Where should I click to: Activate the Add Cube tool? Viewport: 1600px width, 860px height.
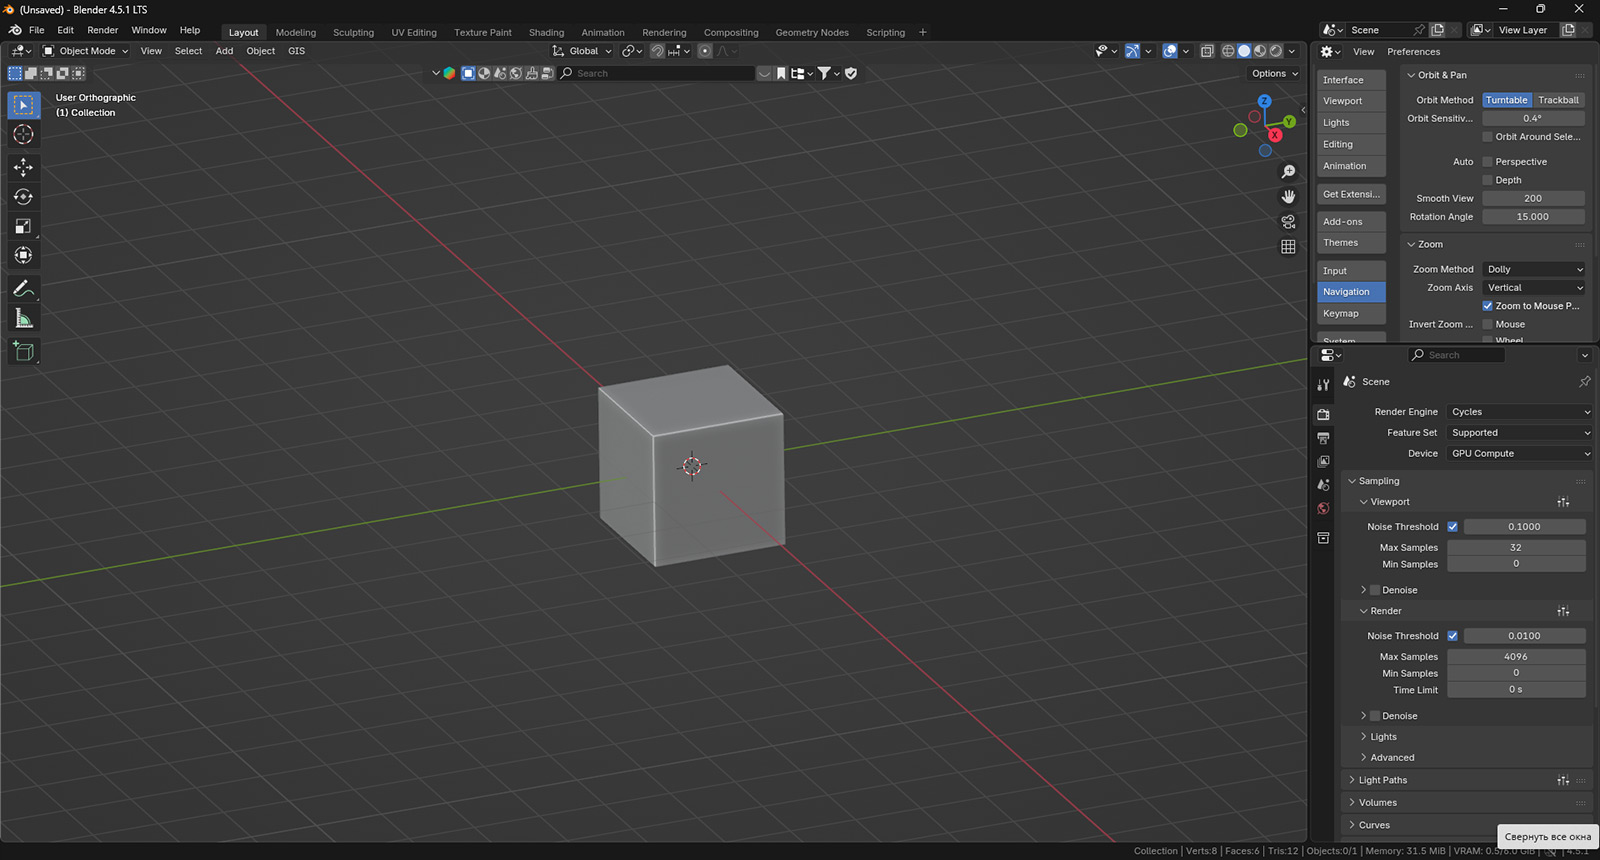tap(24, 351)
